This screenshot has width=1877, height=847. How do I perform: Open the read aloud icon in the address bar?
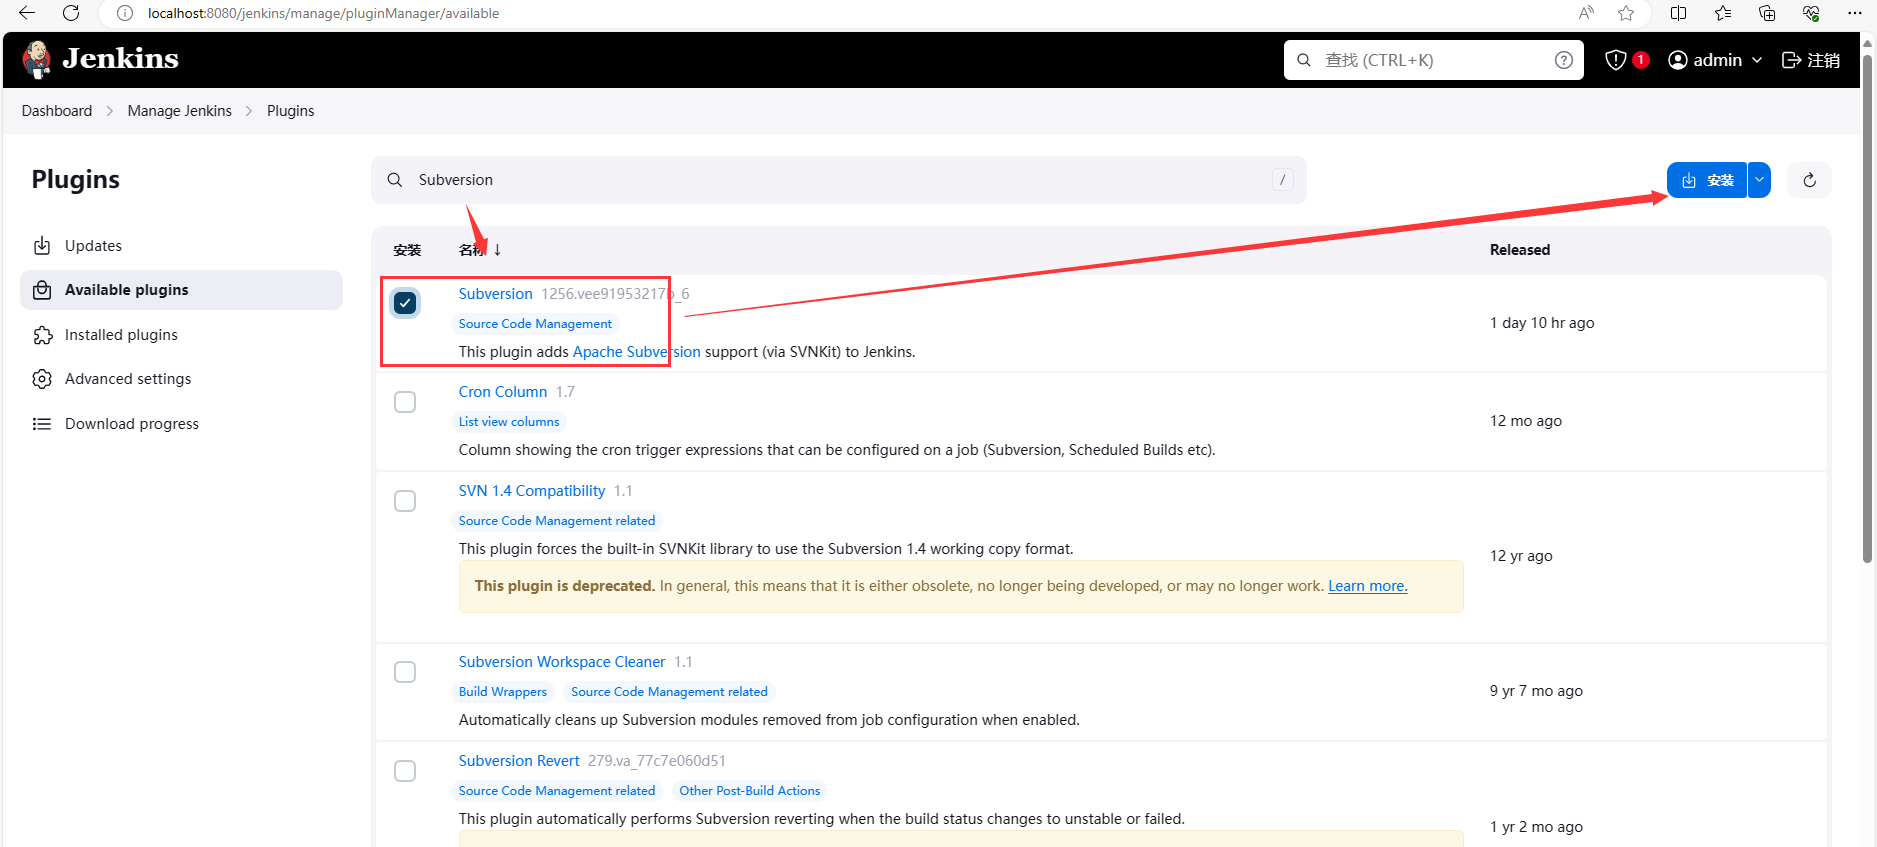[1586, 13]
